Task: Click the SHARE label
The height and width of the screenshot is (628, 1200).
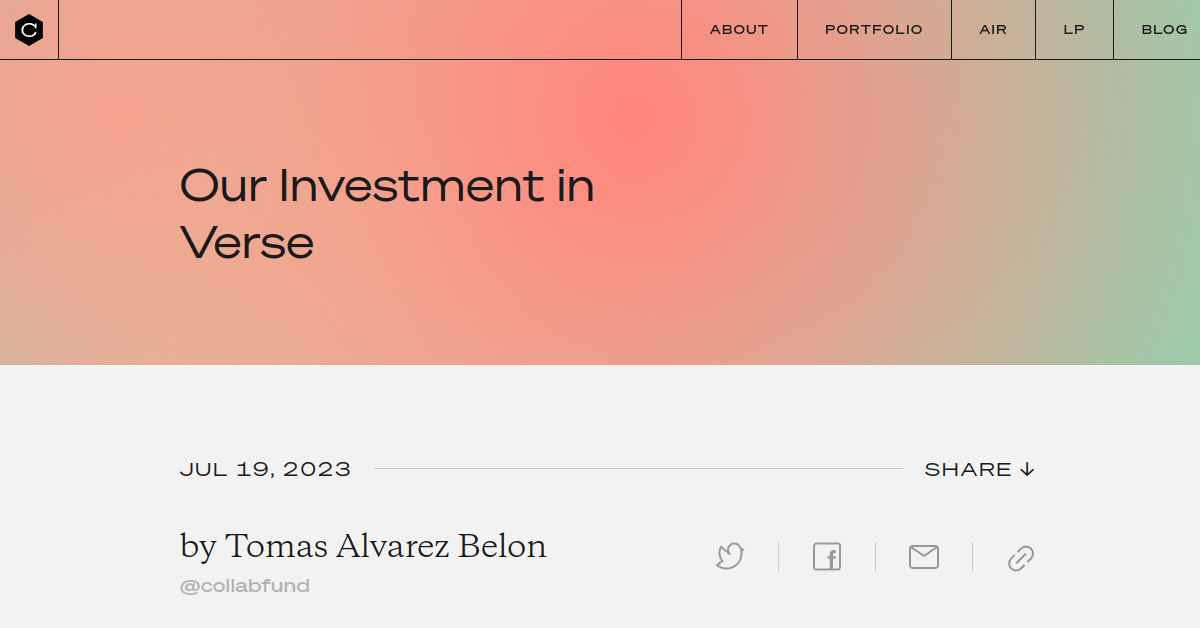Action: 968,468
